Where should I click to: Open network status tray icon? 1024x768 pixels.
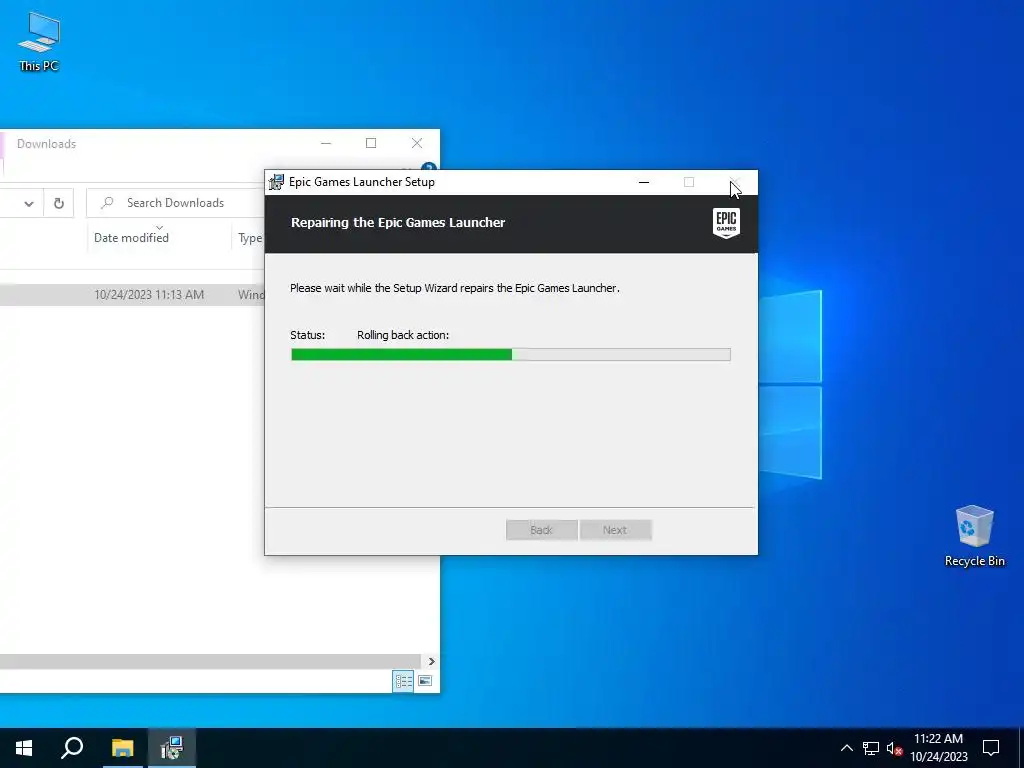point(871,748)
